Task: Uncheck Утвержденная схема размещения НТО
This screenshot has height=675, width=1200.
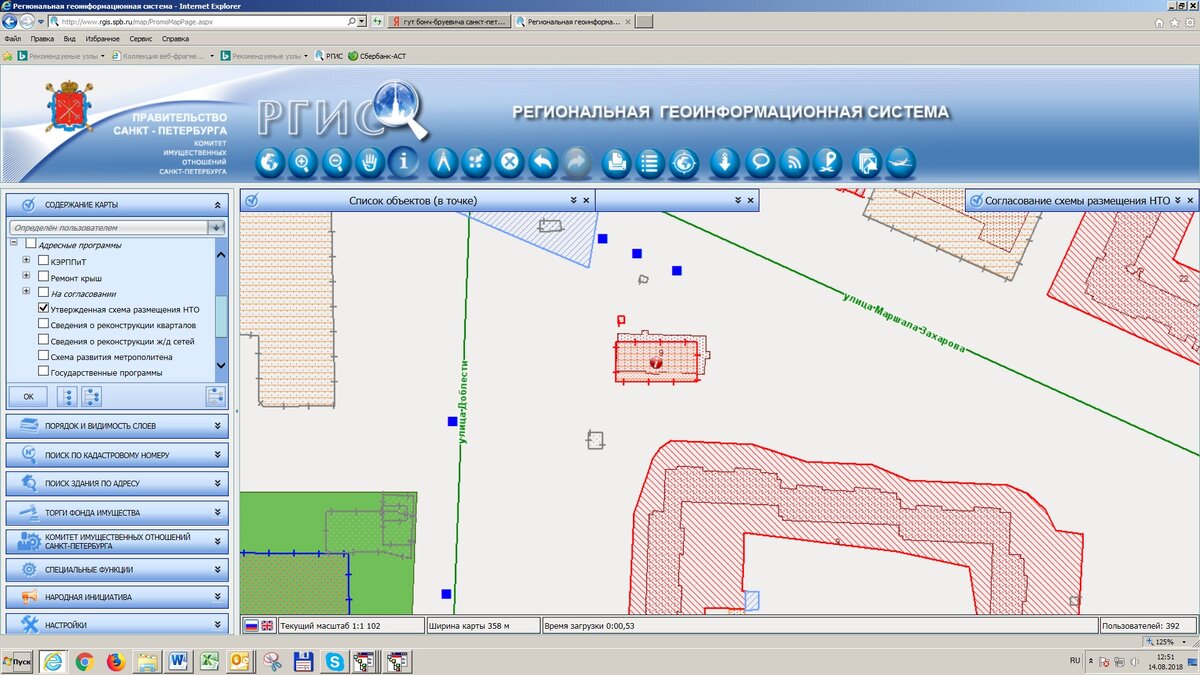Action: click(x=43, y=308)
